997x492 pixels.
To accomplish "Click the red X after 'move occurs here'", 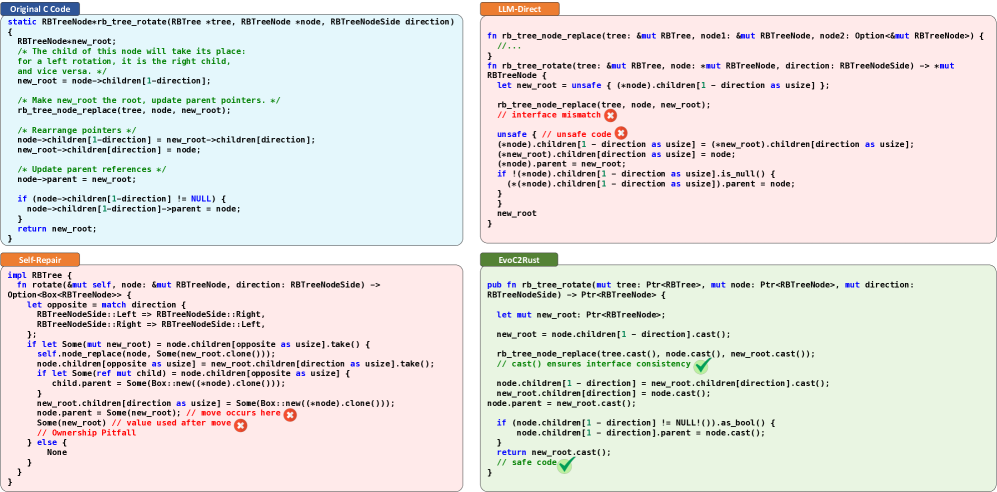I will pyautogui.click(x=290, y=413).
